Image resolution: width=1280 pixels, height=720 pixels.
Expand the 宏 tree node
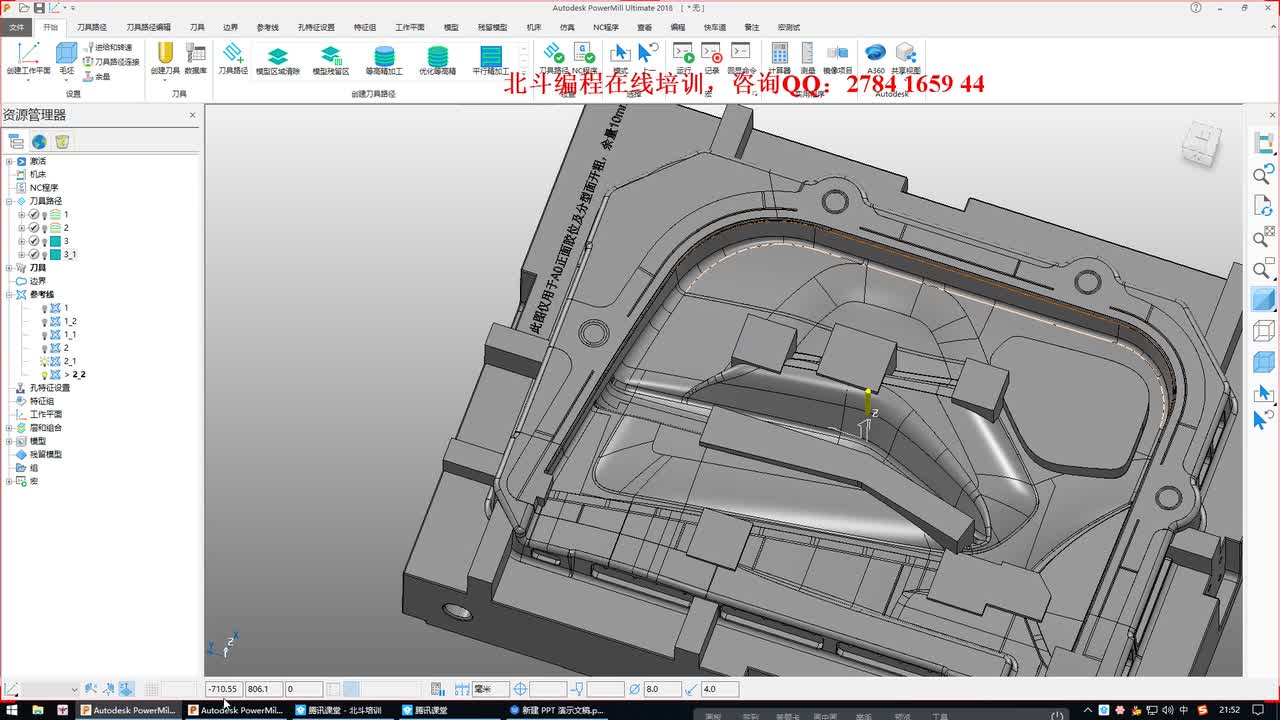coord(9,481)
